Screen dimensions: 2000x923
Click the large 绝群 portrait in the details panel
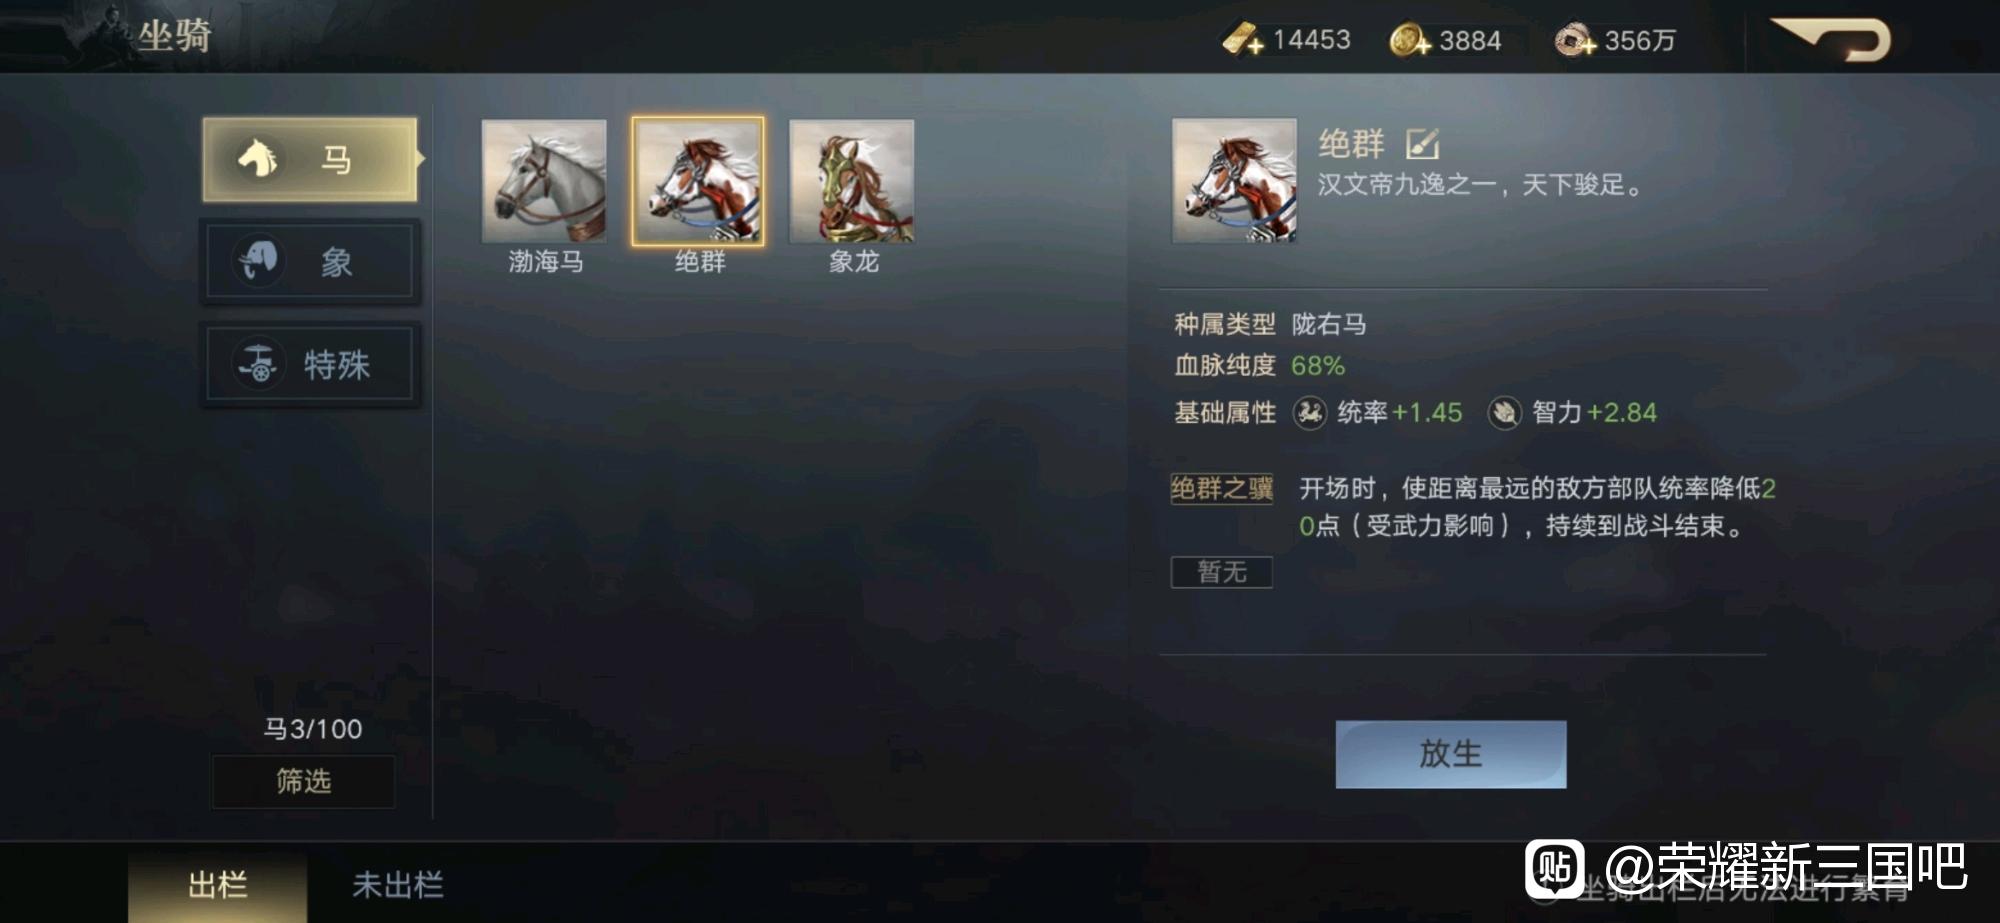tap(1234, 181)
